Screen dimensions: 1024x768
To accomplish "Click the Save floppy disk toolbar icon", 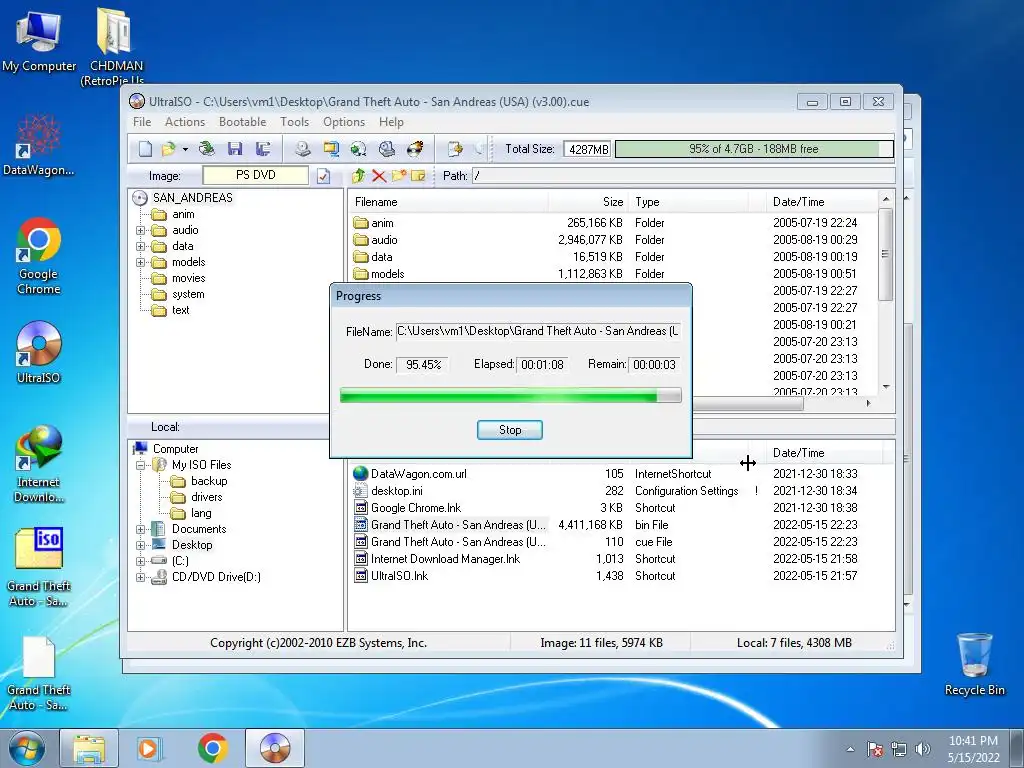I will [235, 149].
